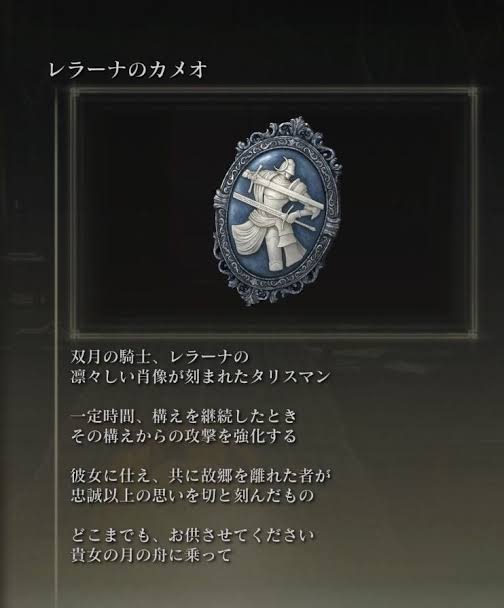Select the cameo talisman image
This screenshot has width=504, height=608.
[x=278, y=211]
